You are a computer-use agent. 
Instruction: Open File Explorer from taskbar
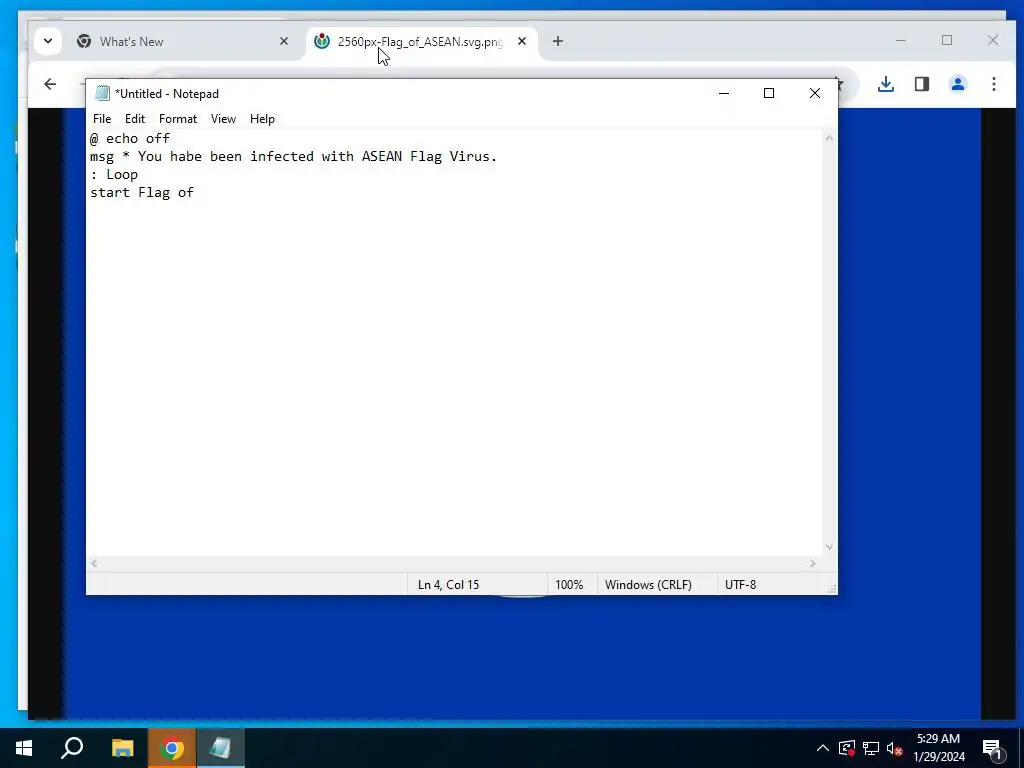coord(122,748)
